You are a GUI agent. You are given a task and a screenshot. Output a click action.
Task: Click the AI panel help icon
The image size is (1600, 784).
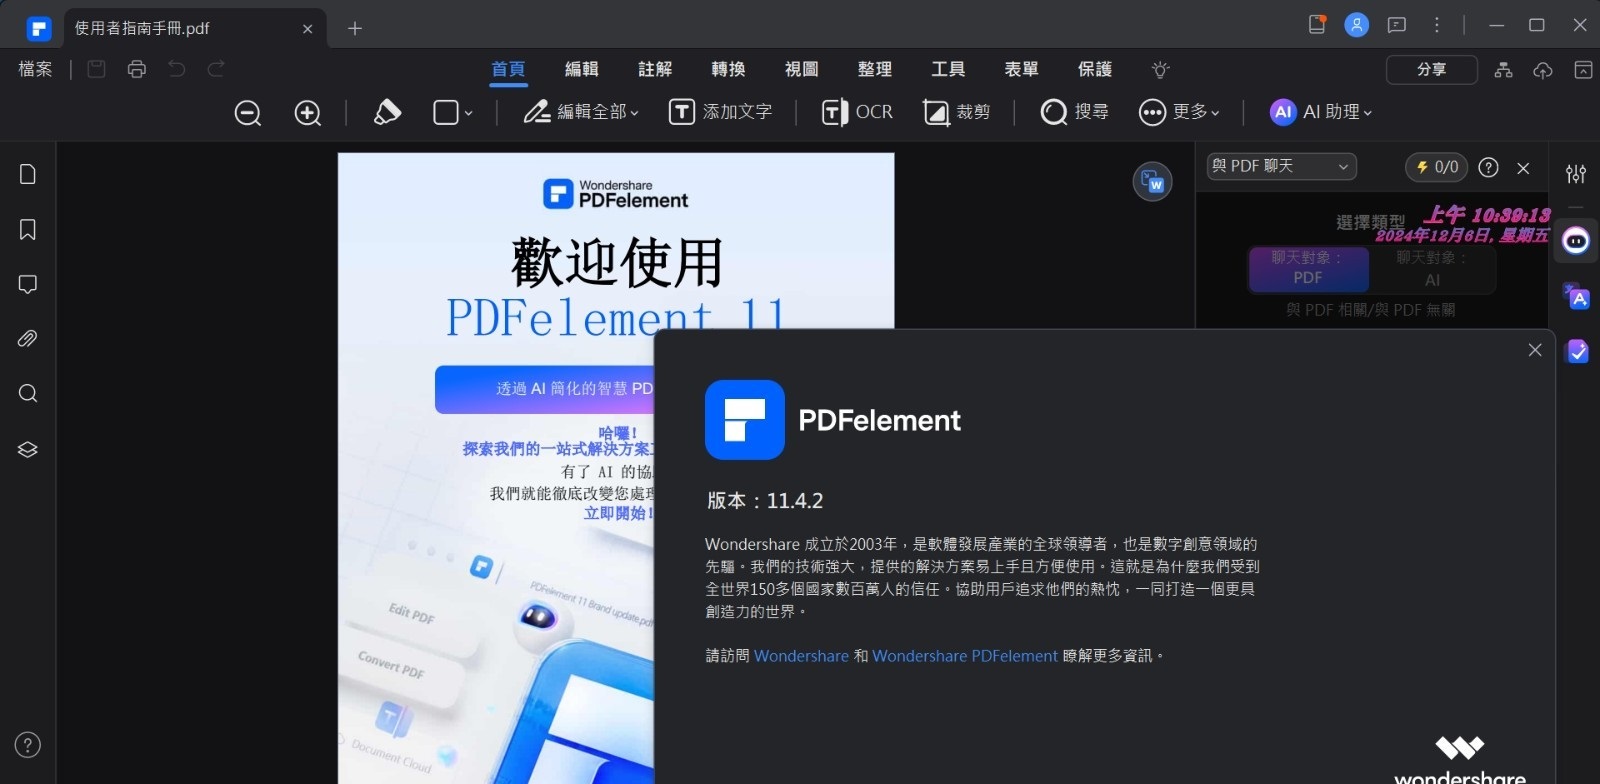[x=1489, y=168]
